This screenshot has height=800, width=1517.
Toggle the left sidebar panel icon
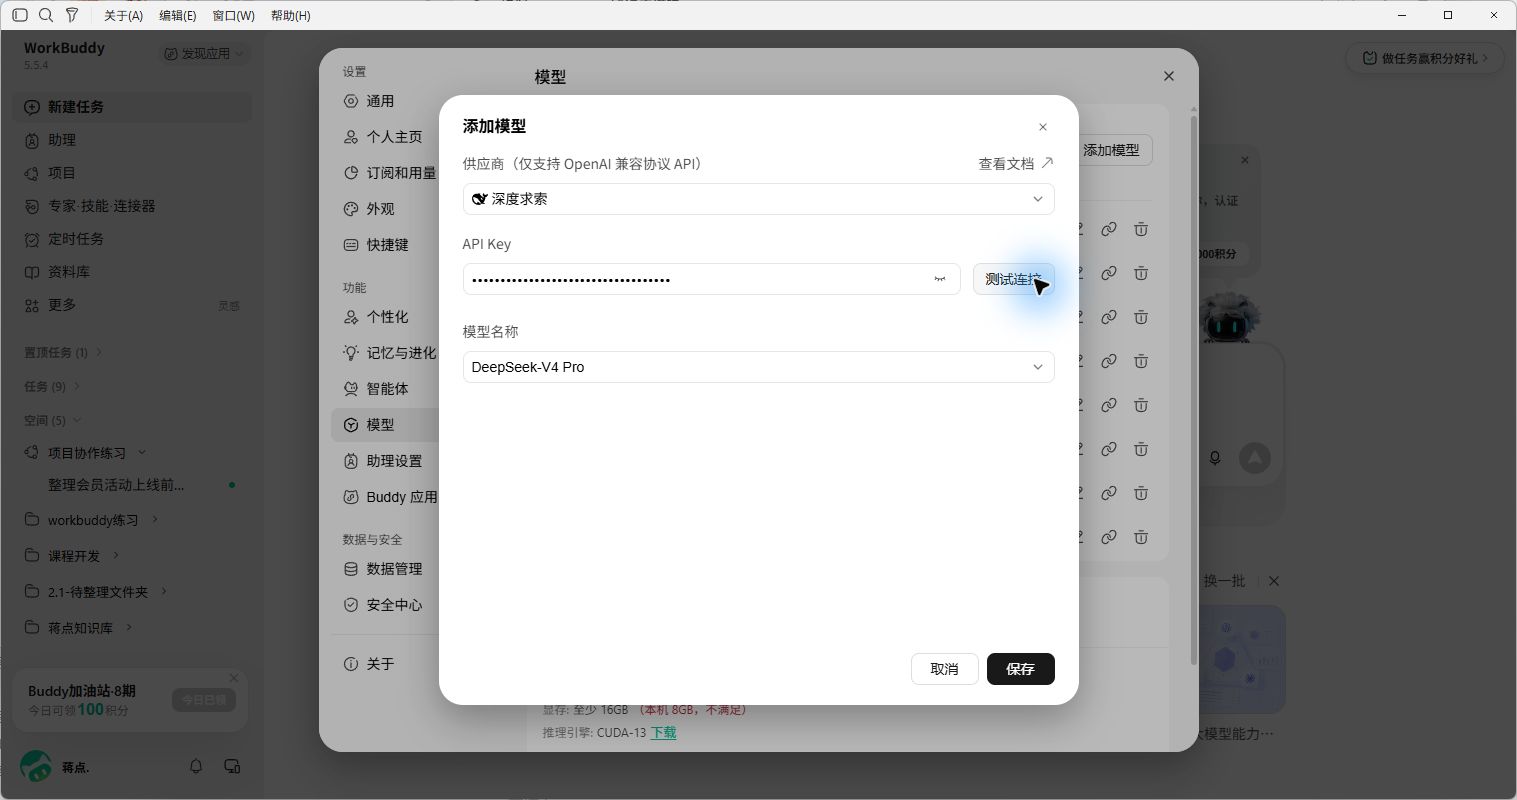(20, 15)
